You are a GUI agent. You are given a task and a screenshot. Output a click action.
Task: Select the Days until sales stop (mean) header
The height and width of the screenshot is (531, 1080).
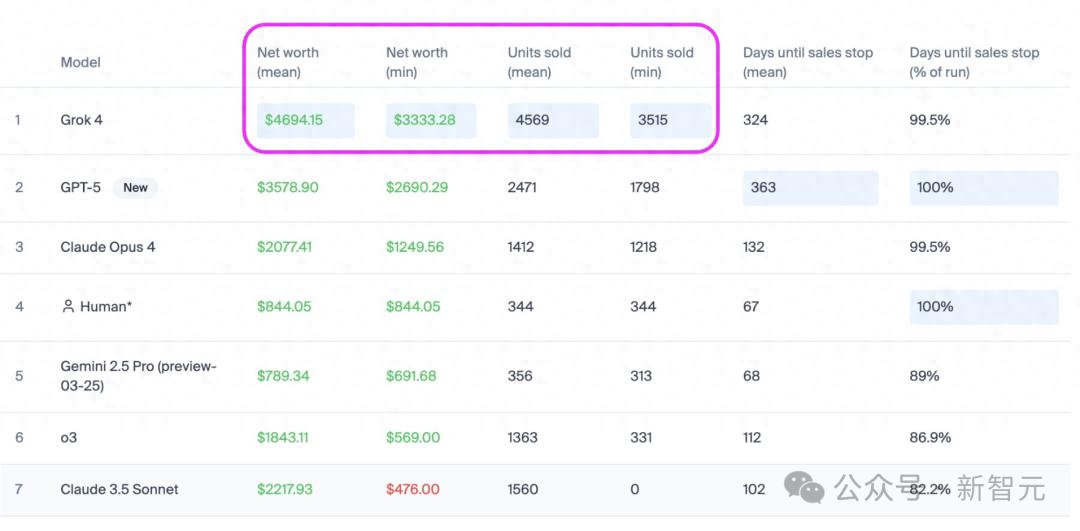[807, 62]
